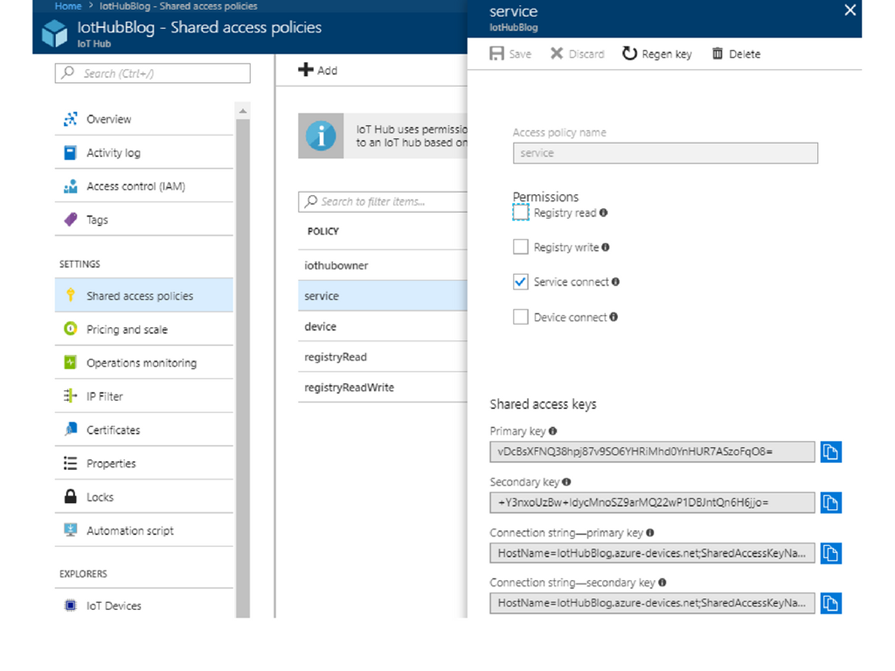Click the Pricing and scale icon
895x671 pixels.
70,329
